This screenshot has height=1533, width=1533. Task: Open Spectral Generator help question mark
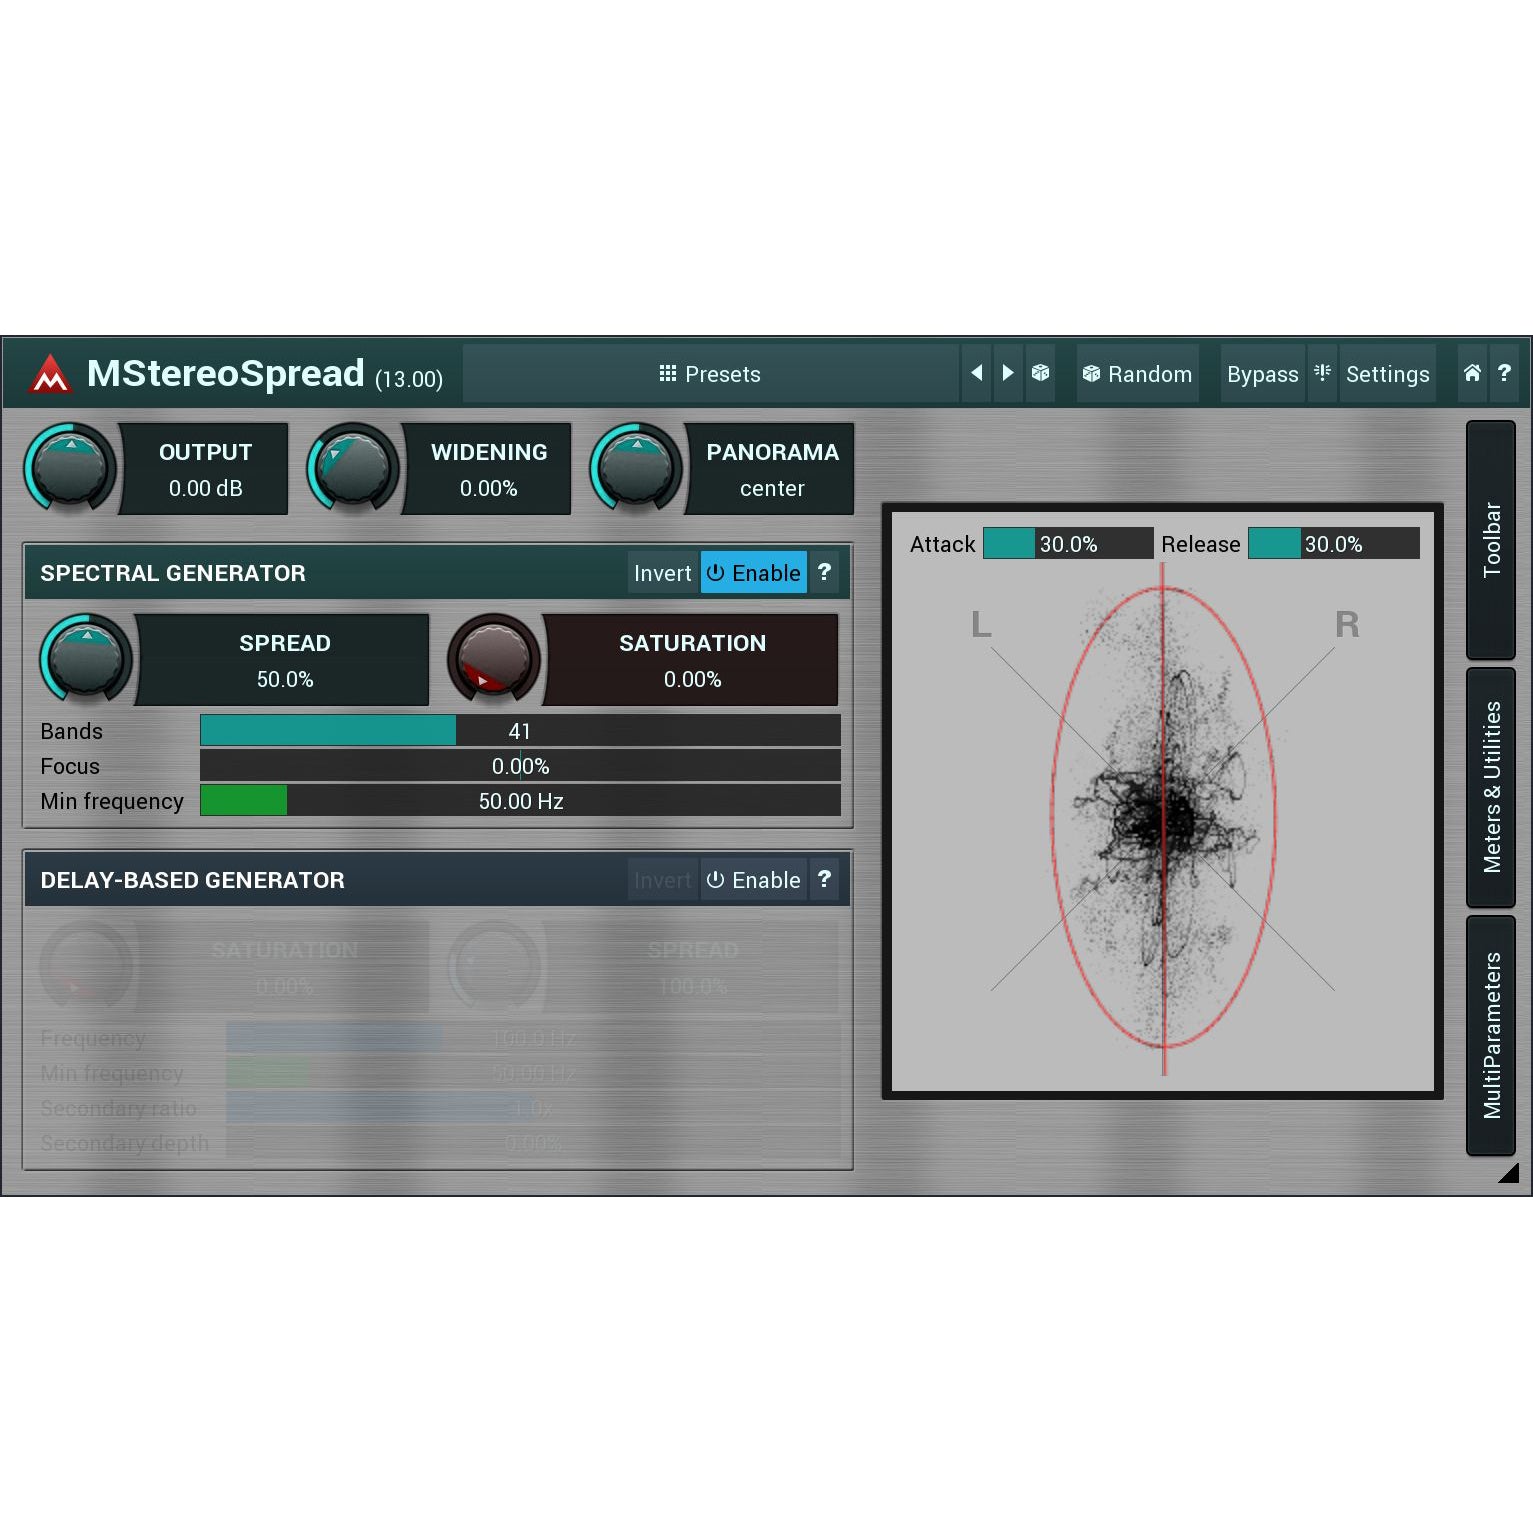point(824,572)
